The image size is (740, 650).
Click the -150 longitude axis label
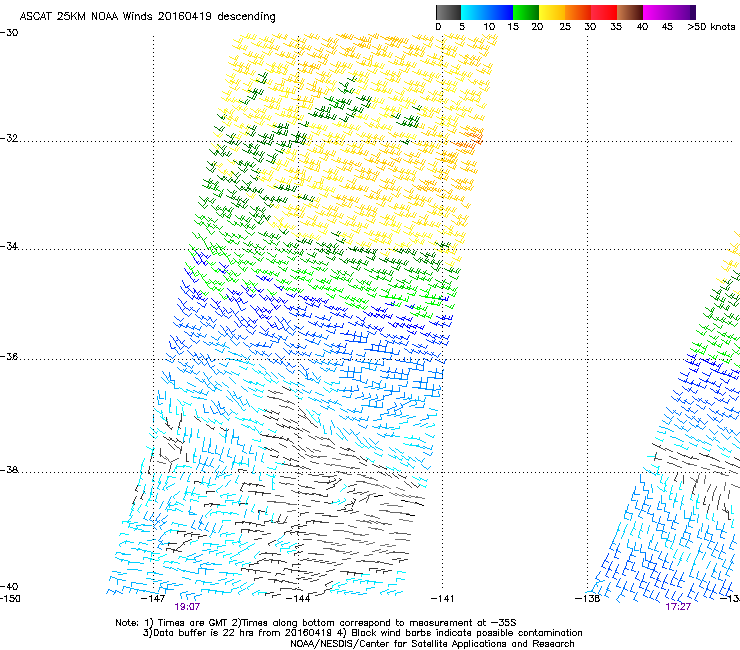coord(10,599)
